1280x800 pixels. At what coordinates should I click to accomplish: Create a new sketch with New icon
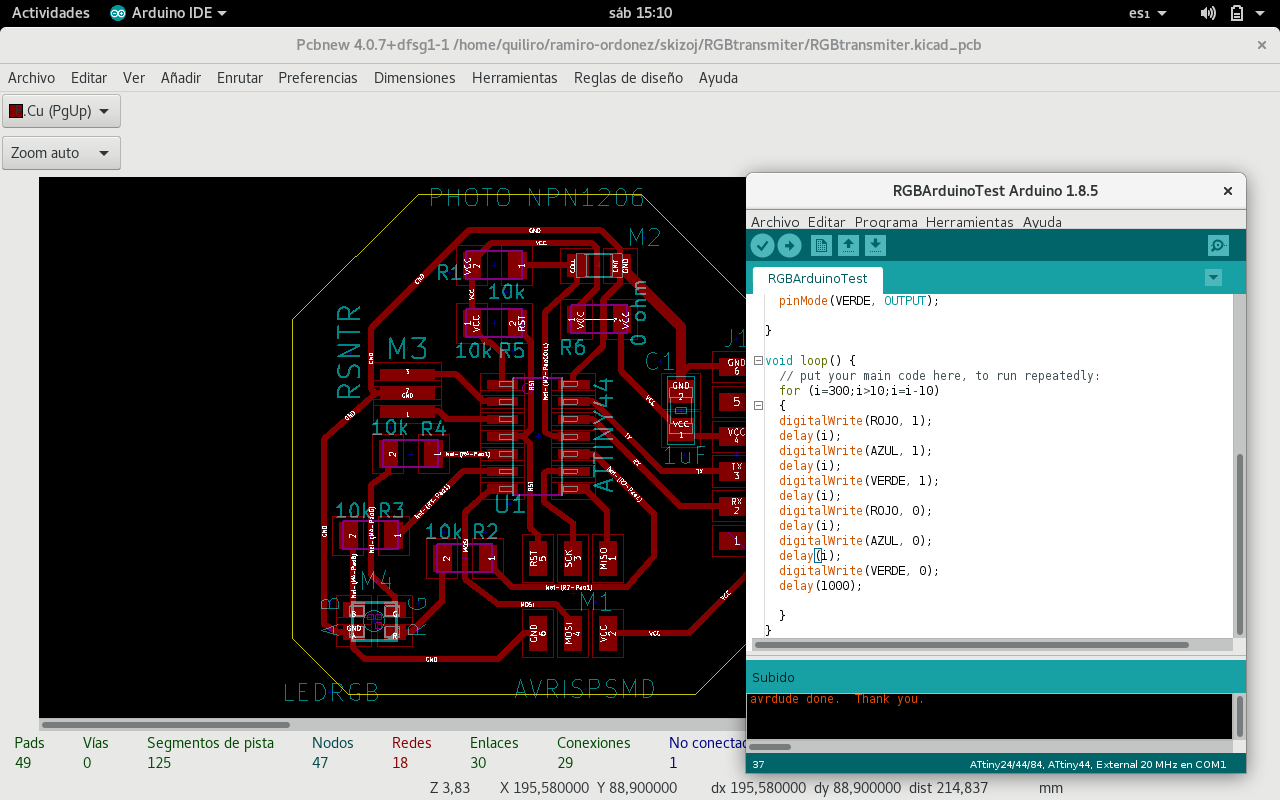coord(821,246)
